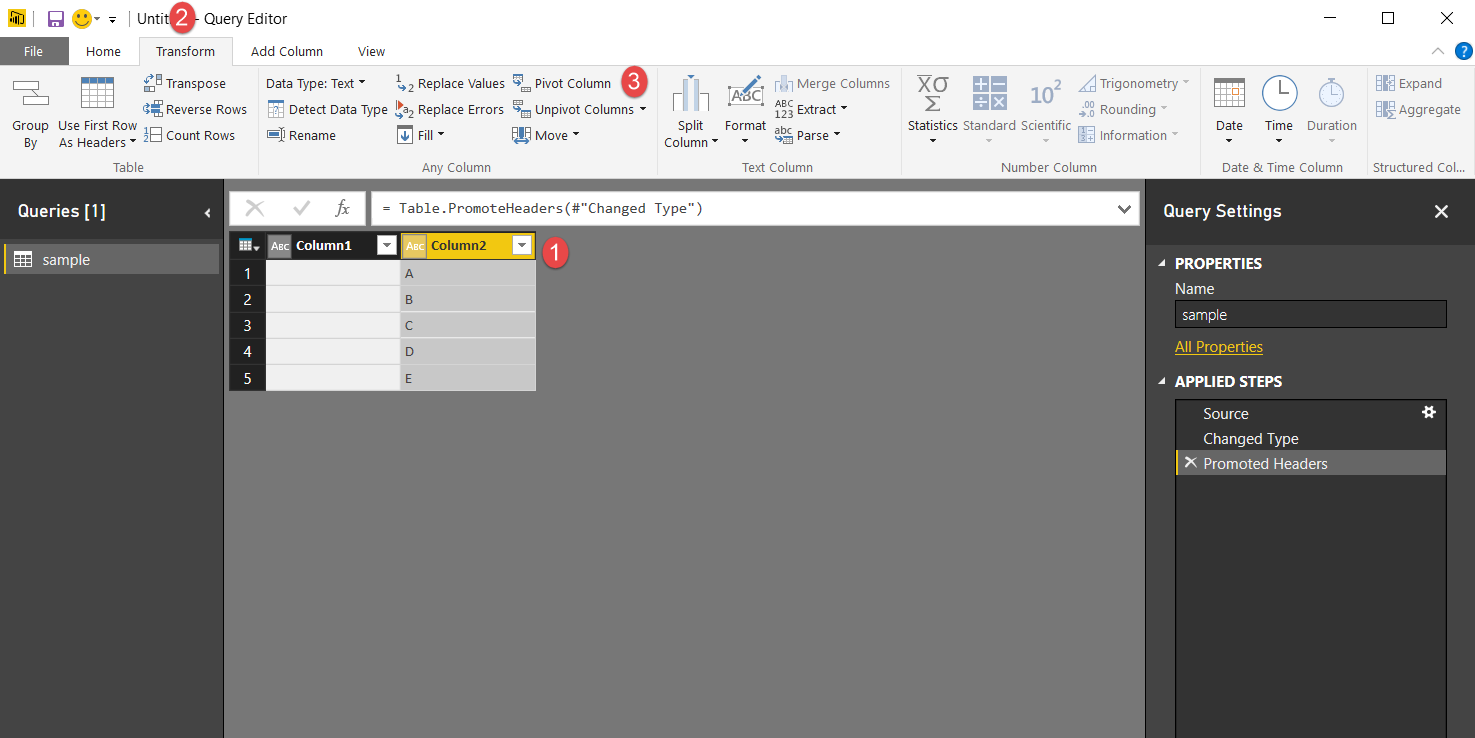Open the File tab

tap(34, 51)
